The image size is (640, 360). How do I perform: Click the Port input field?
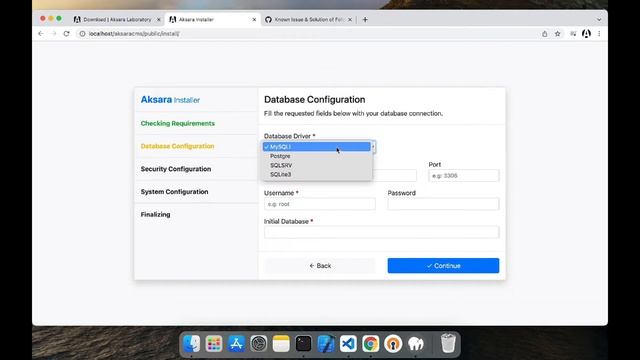464,176
